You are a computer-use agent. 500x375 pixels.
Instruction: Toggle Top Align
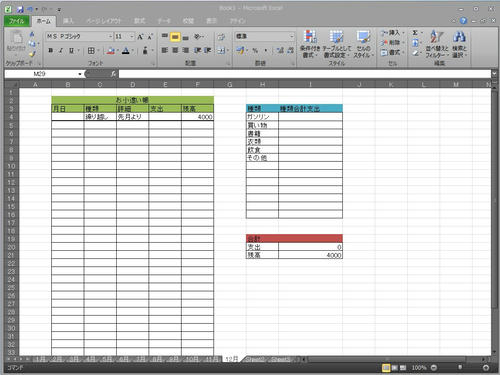(165, 36)
